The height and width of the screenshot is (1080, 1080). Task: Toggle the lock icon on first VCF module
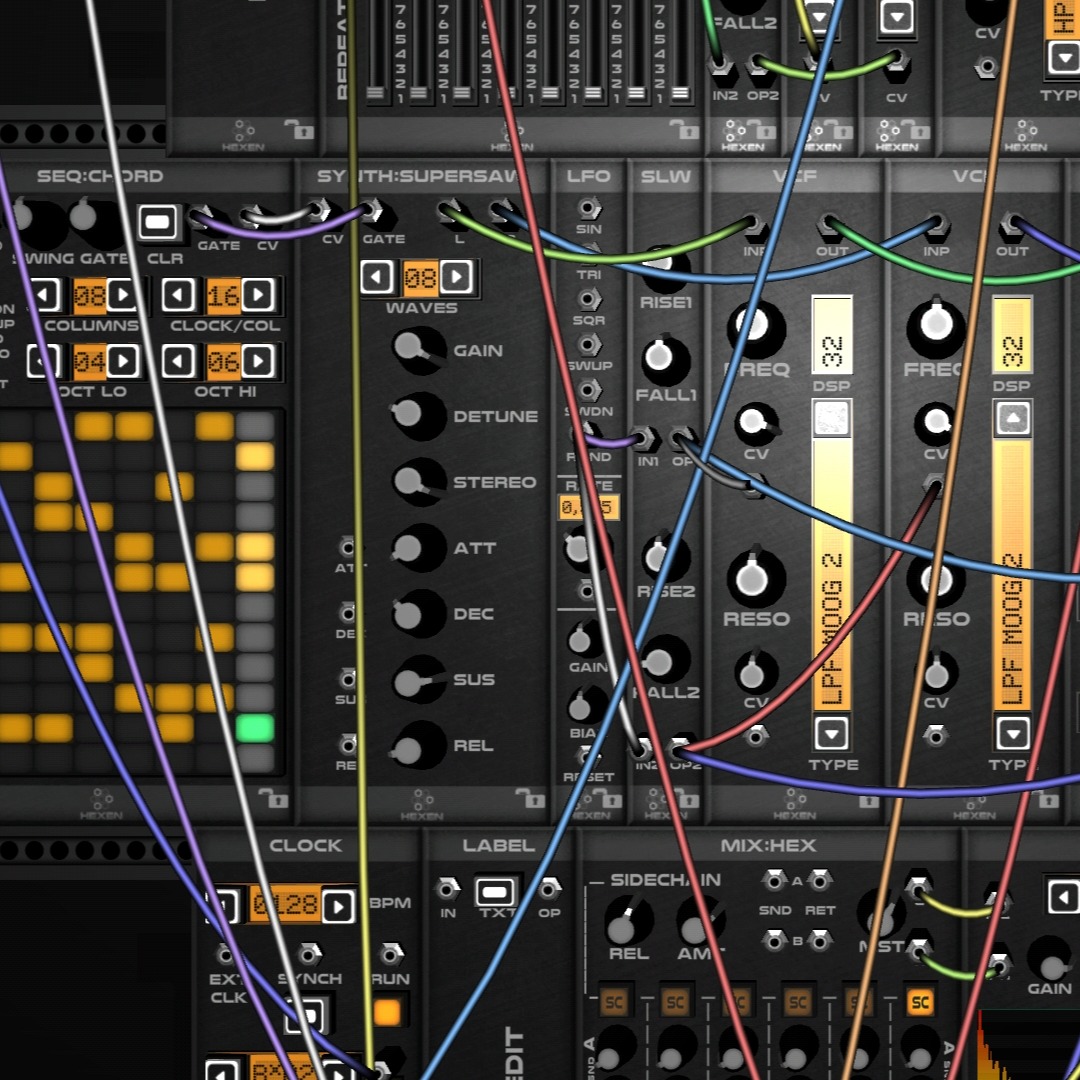pyautogui.click(x=869, y=800)
